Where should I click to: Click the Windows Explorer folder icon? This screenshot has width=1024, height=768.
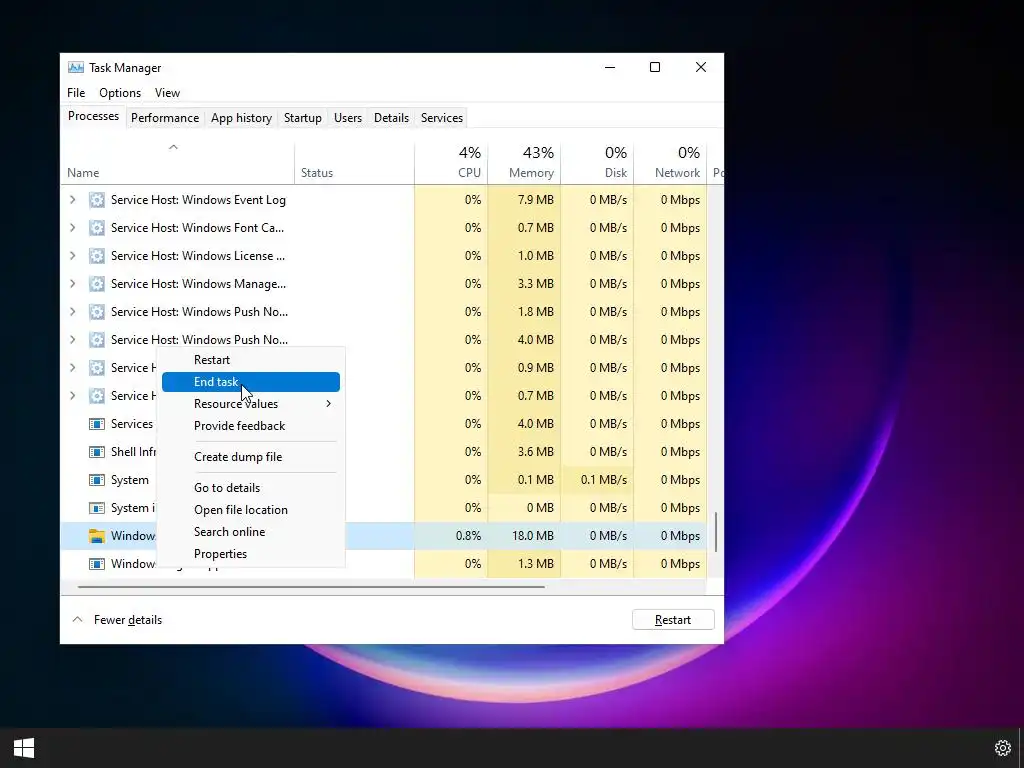click(97, 536)
